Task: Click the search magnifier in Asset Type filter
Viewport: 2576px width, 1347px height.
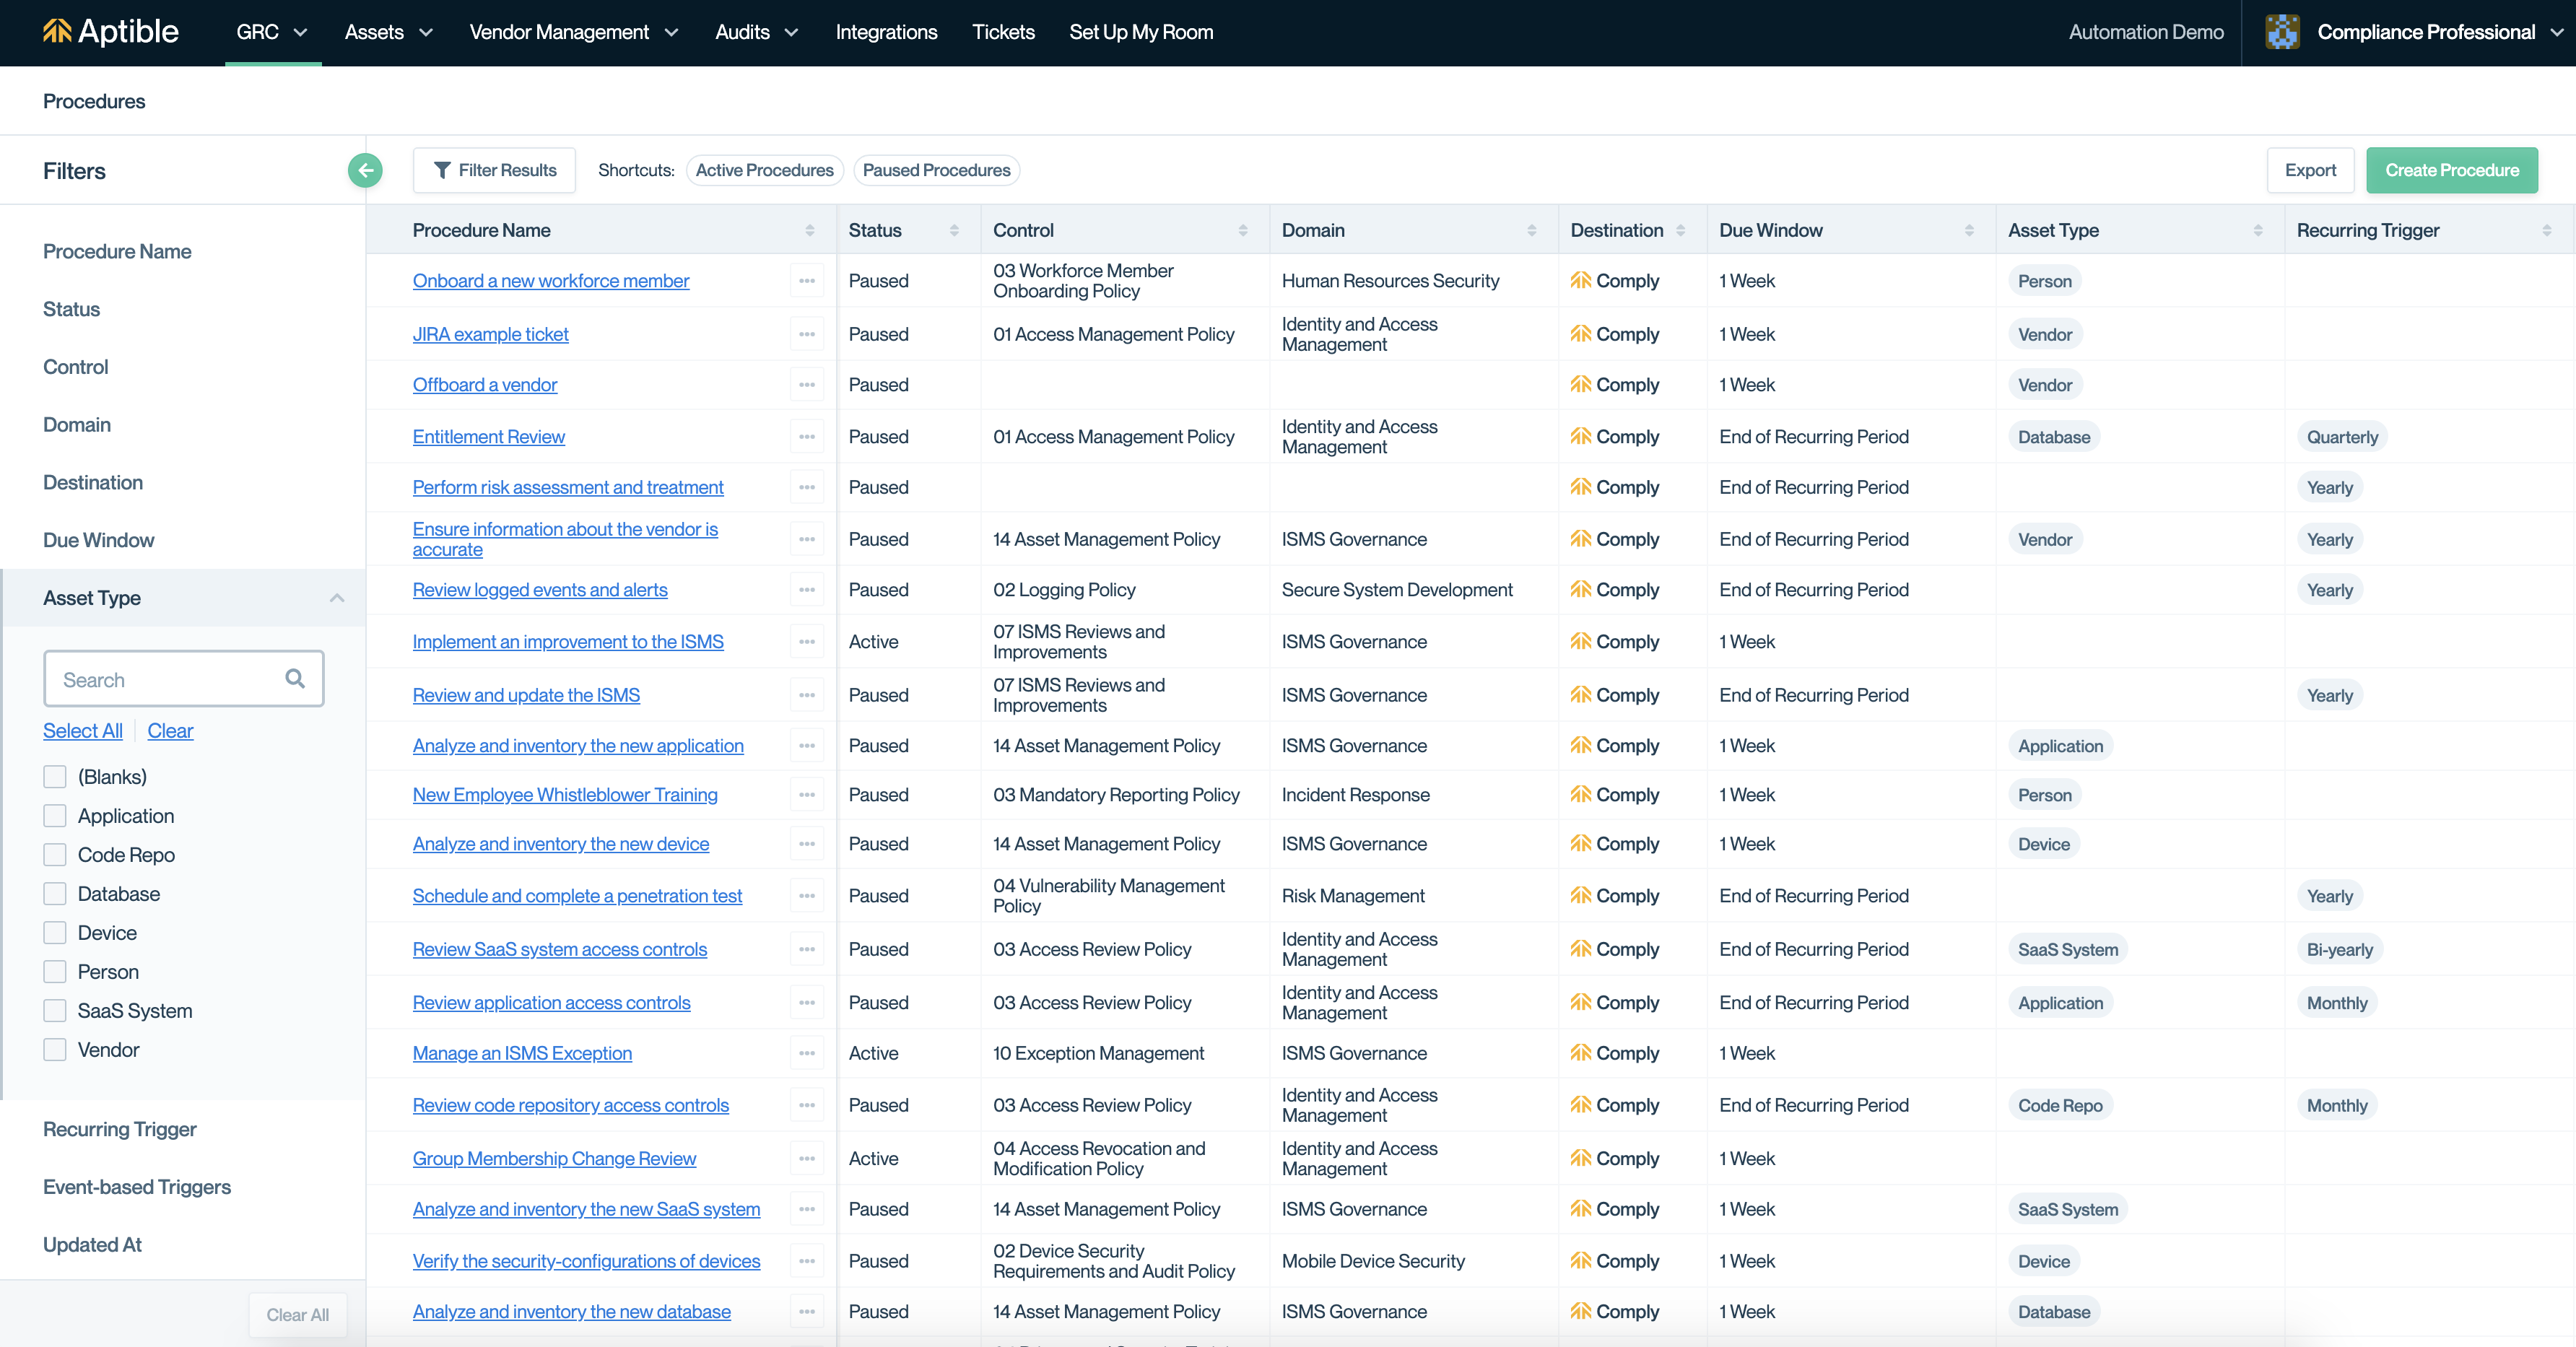Action: click(x=295, y=679)
